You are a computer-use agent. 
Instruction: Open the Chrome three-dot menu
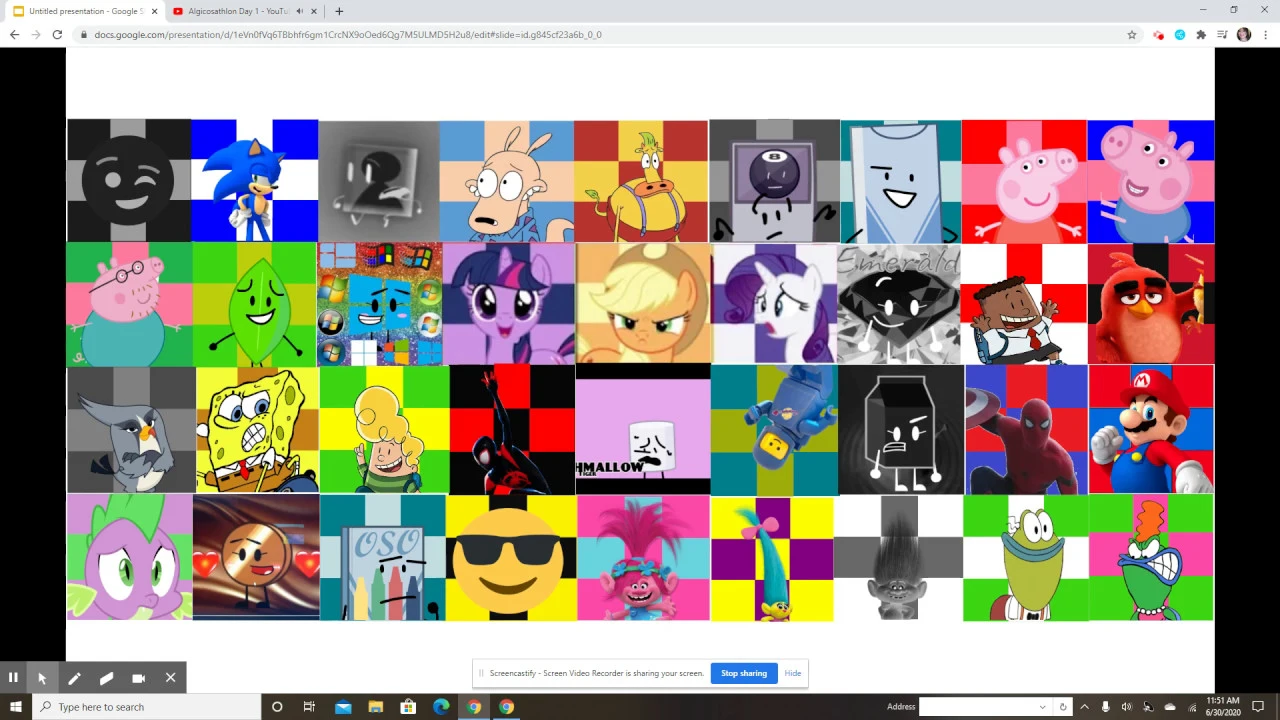(x=1265, y=34)
